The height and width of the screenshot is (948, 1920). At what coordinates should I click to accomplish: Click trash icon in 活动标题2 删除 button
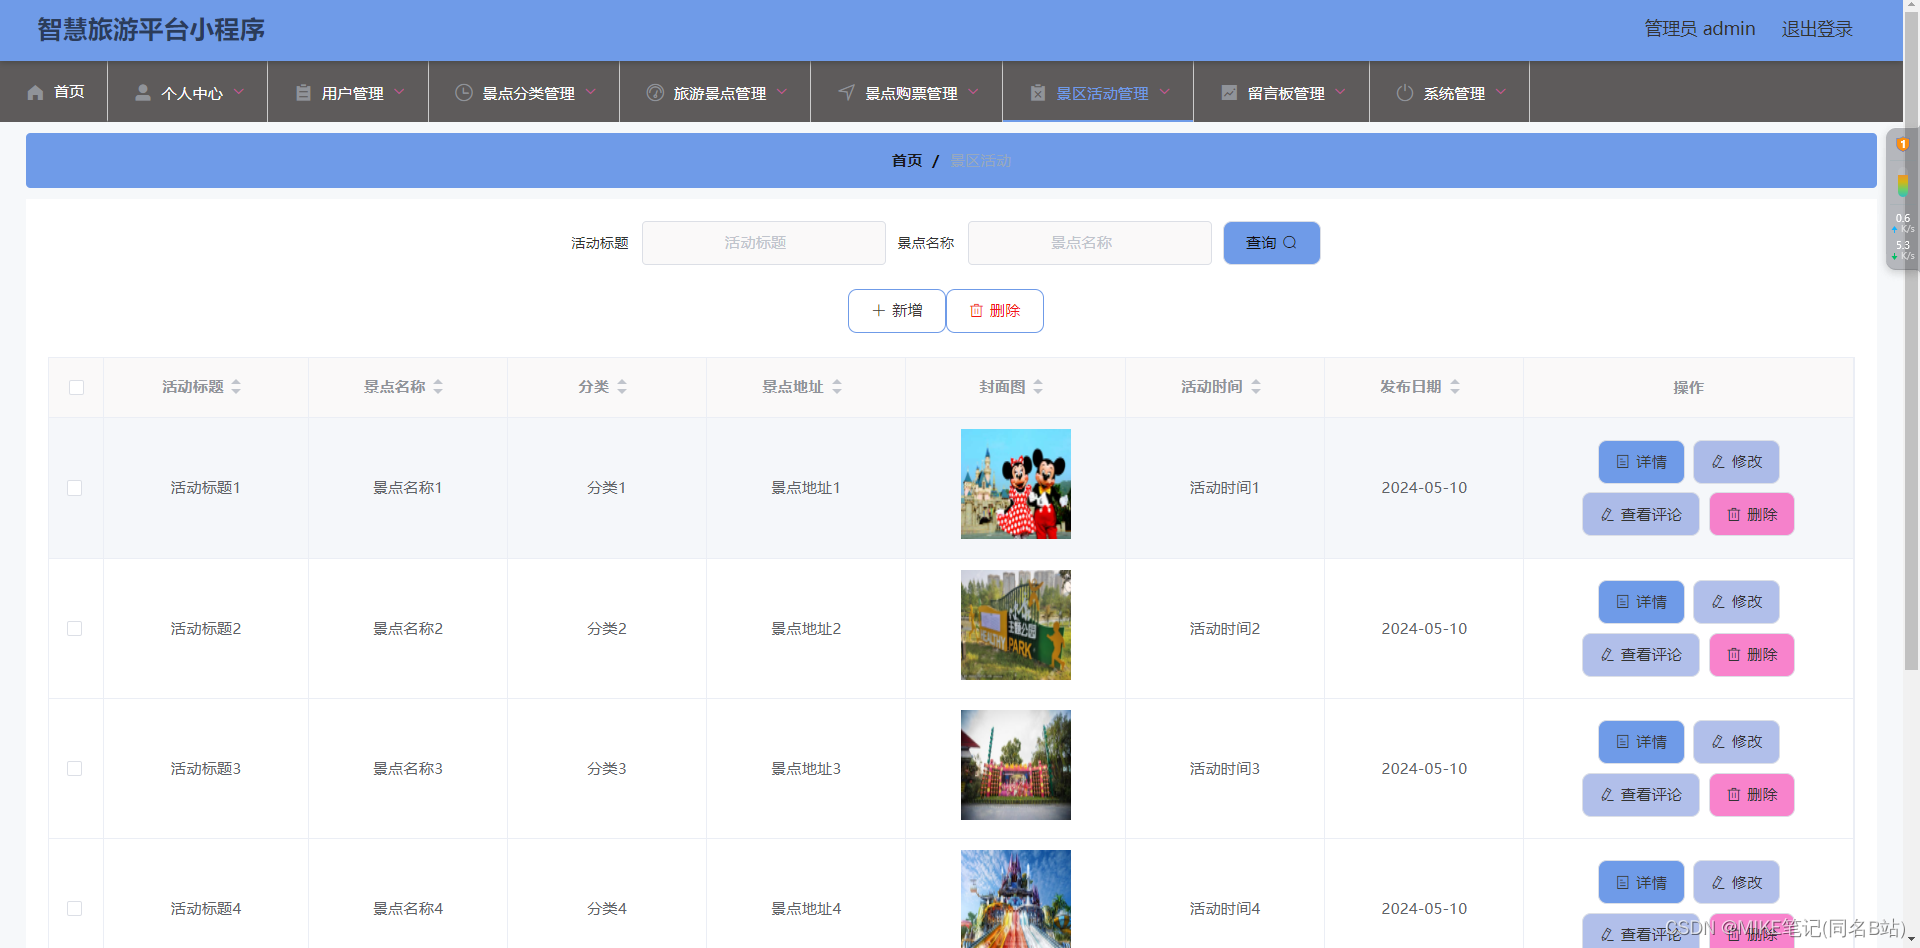[1734, 655]
